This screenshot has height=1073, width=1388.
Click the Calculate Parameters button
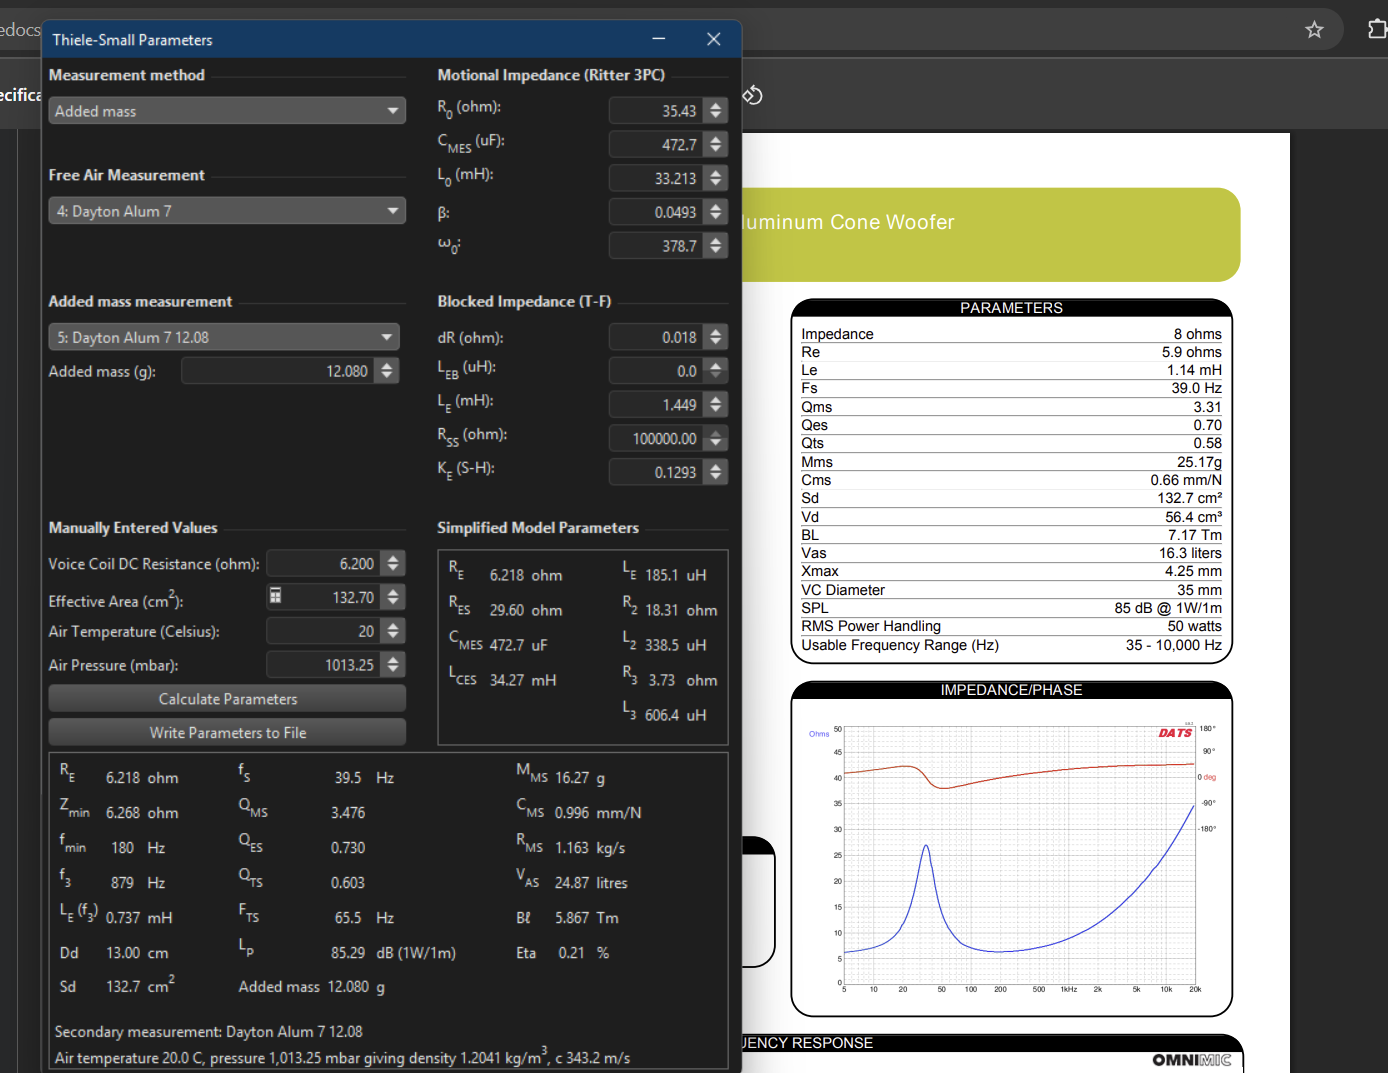tap(227, 699)
